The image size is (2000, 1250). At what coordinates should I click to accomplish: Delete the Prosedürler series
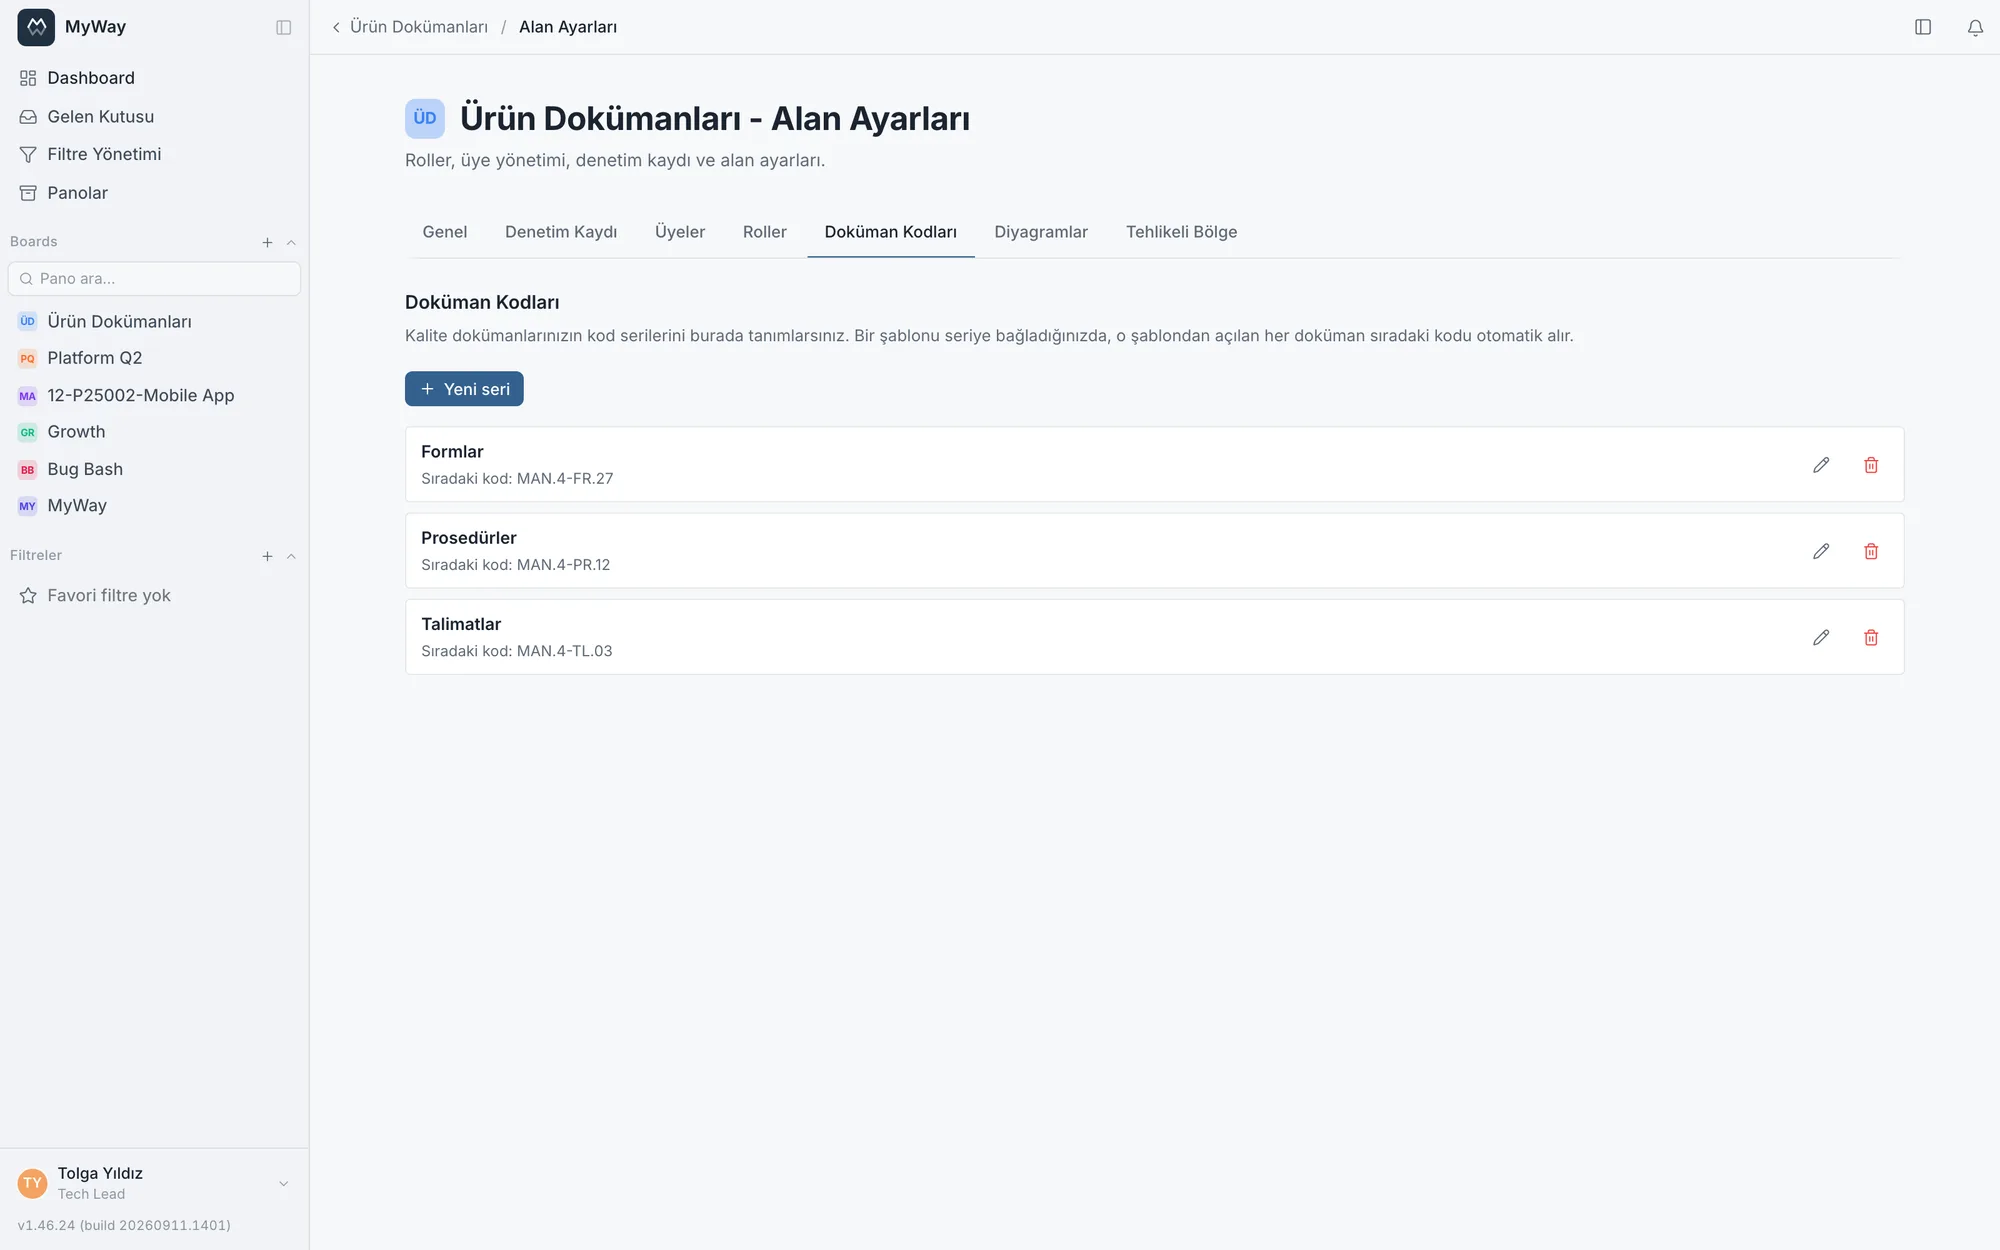(1871, 551)
